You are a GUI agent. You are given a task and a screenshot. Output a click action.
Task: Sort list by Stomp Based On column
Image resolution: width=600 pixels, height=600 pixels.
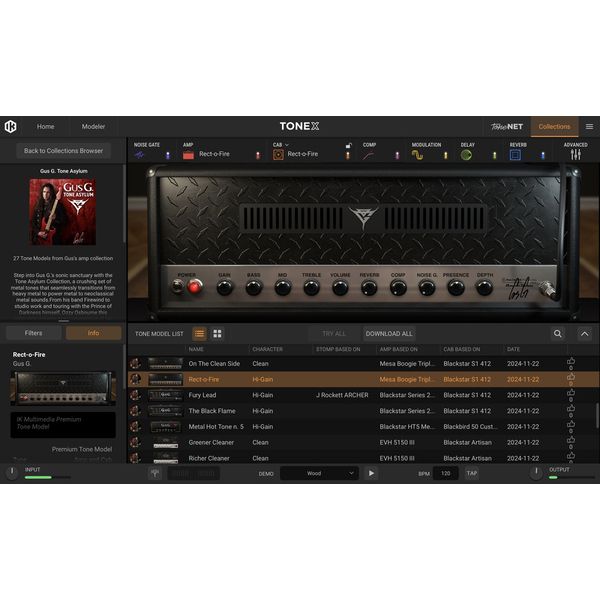click(x=338, y=349)
